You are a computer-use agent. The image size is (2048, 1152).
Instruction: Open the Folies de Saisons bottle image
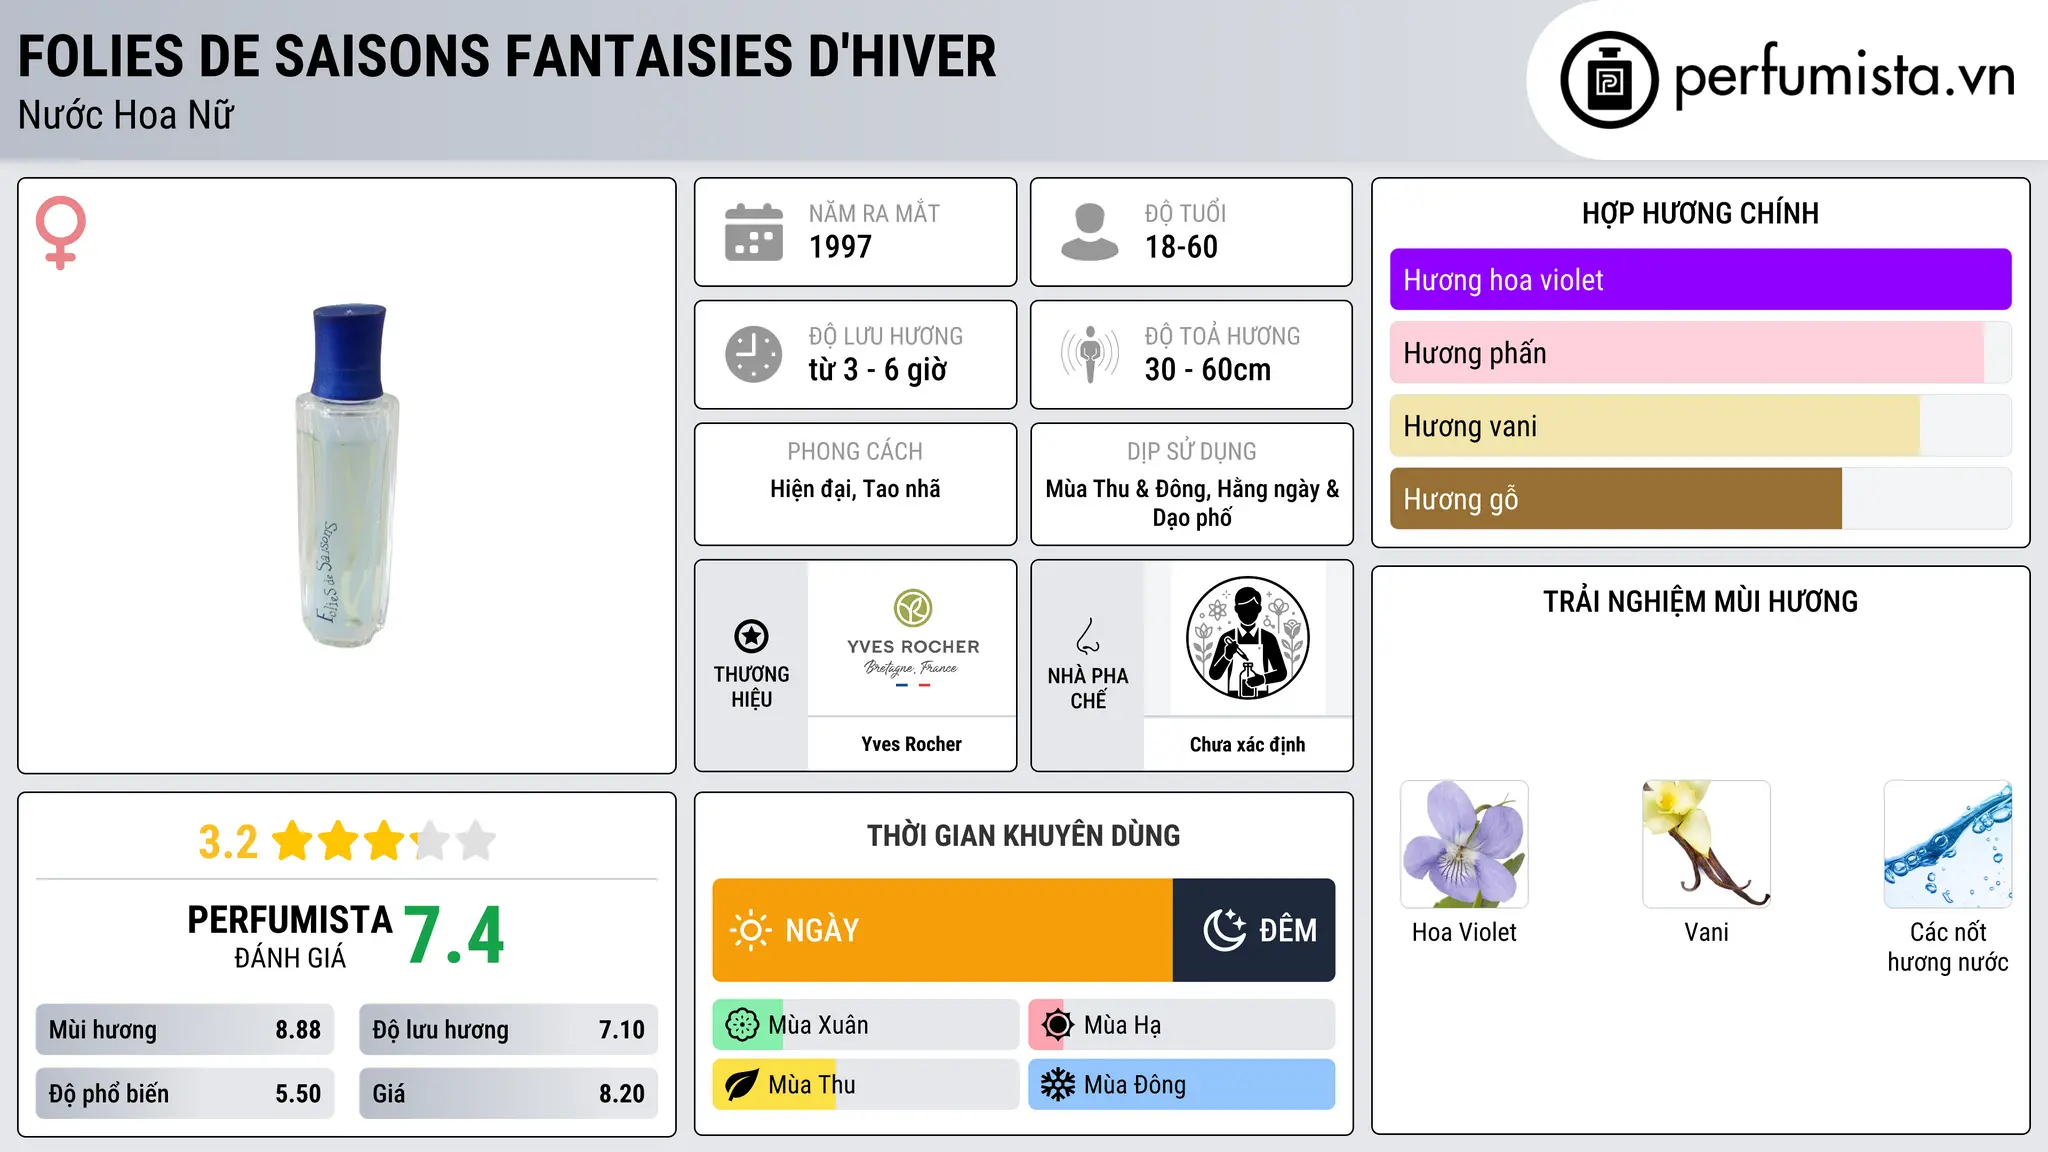tap(347, 476)
